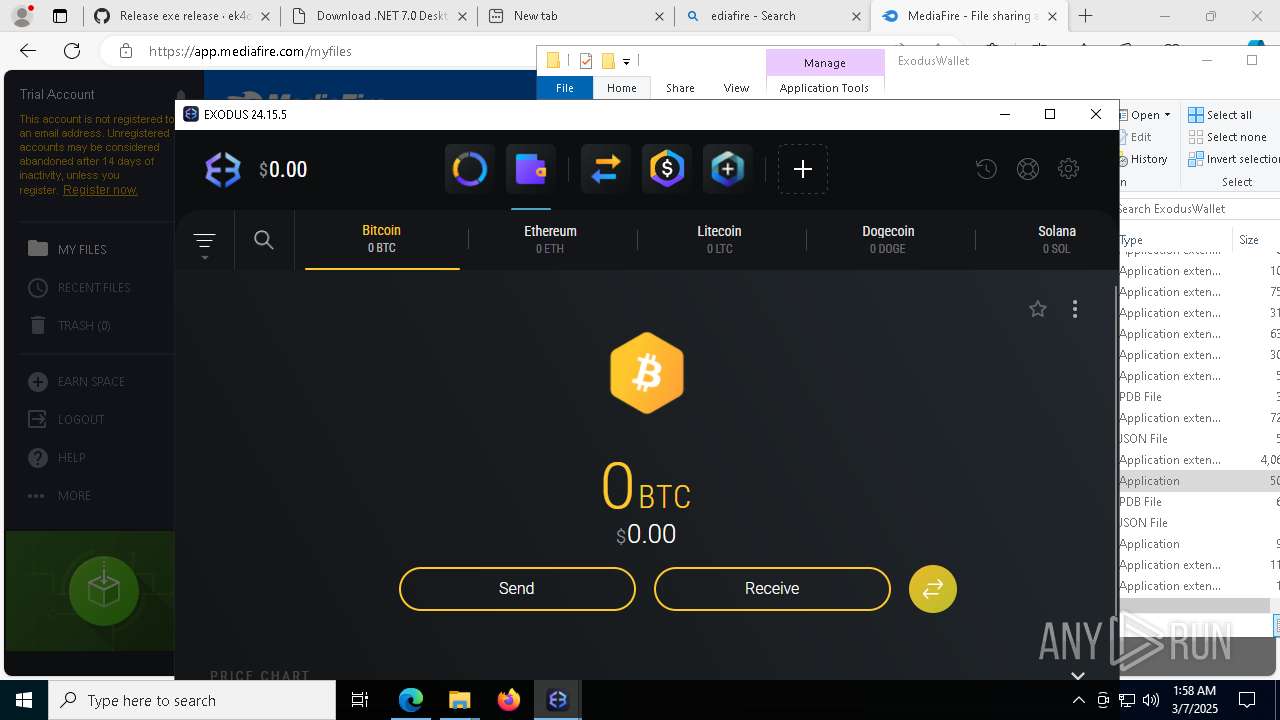The height and width of the screenshot is (720, 1280).
Task: Click Select none in Explorer ribbon
Action: (x=1228, y=137)
